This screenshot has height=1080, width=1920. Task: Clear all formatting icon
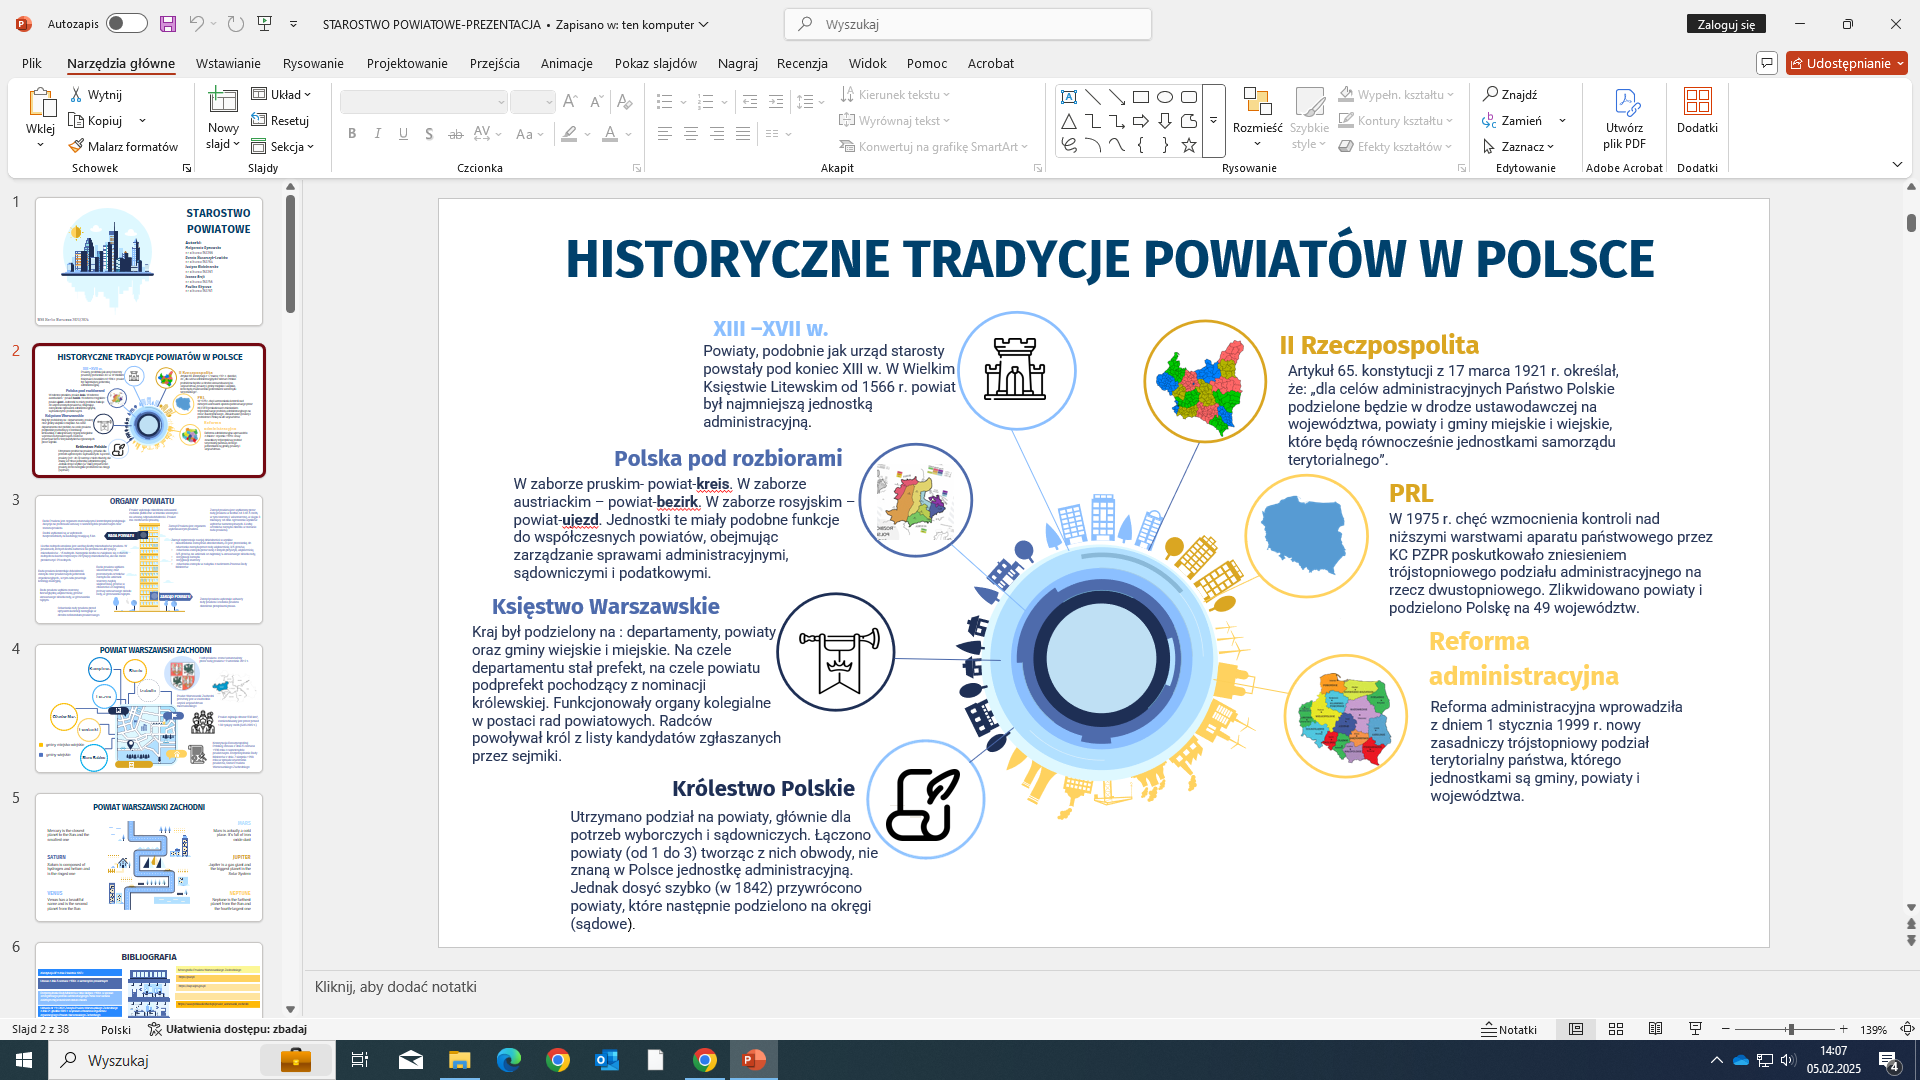(x=625, y=102)
